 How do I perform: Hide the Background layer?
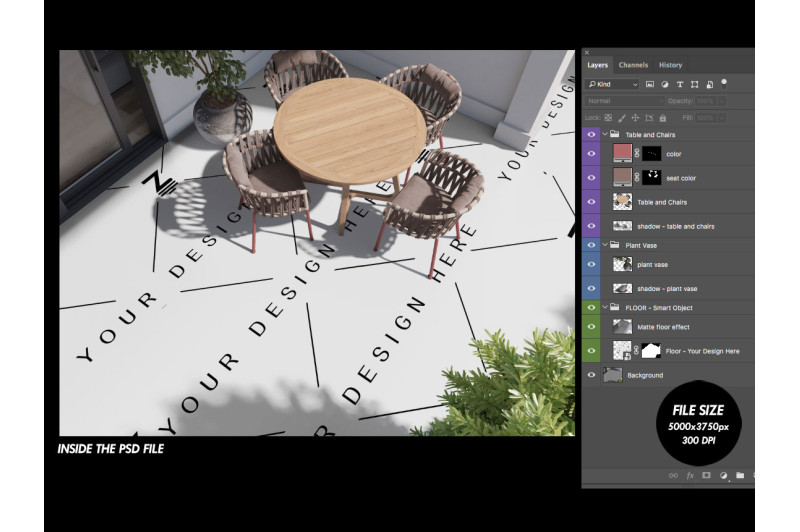[591, 375]
